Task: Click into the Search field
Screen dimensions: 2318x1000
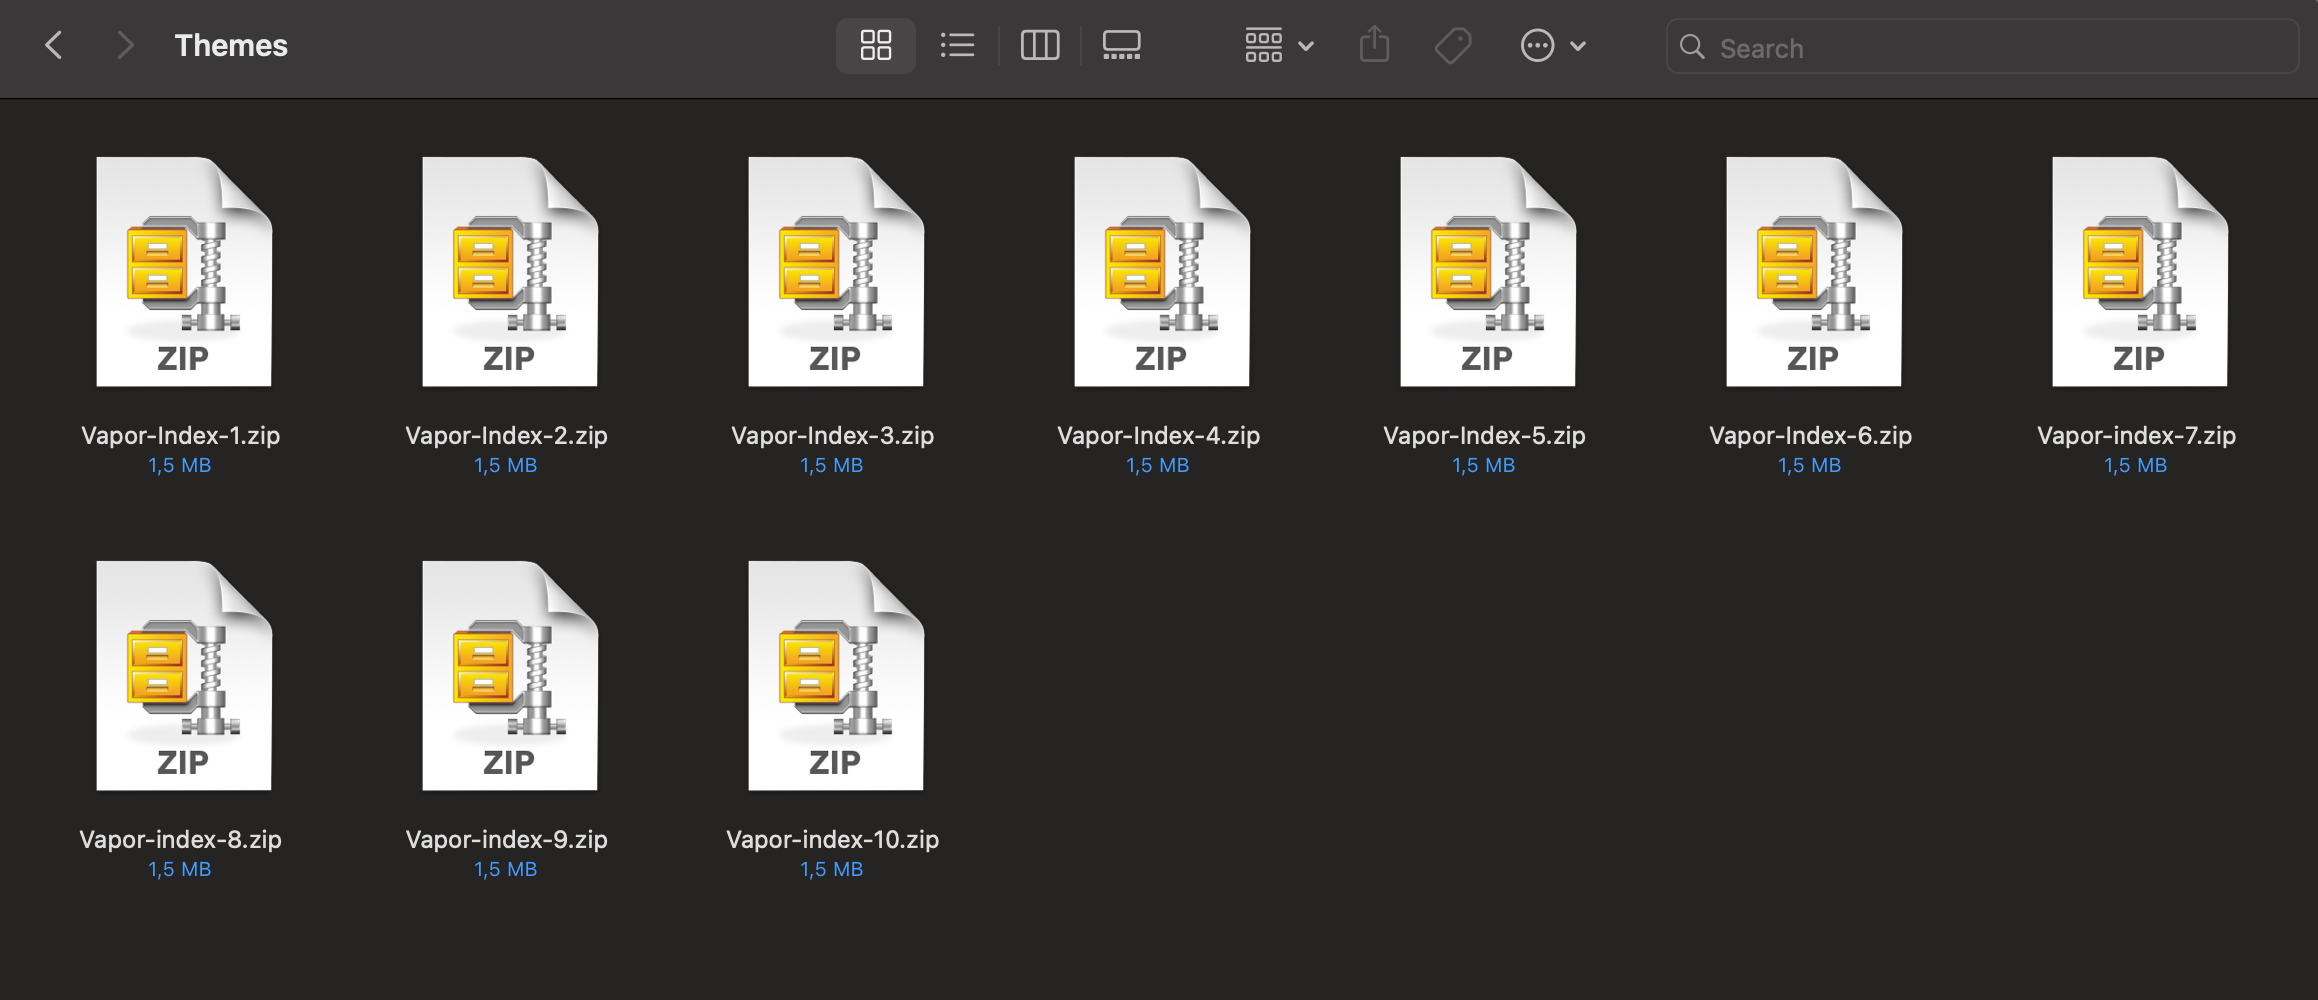Action: coord(1982,47)
